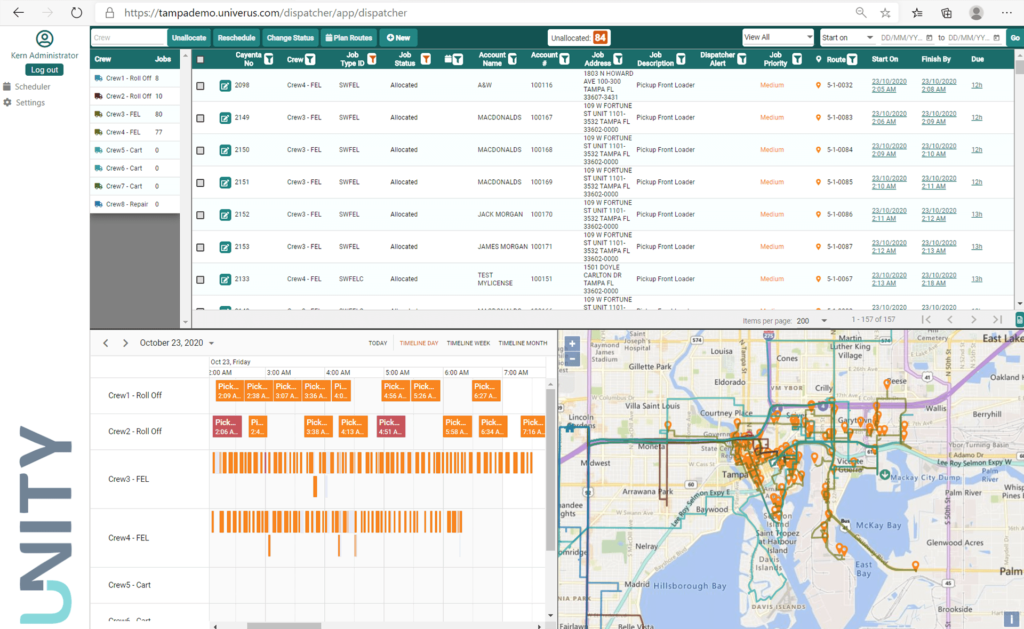The image size is (1024, 629).
Task: Select checkbox for job 2152 row
Action: pos(200,214)
